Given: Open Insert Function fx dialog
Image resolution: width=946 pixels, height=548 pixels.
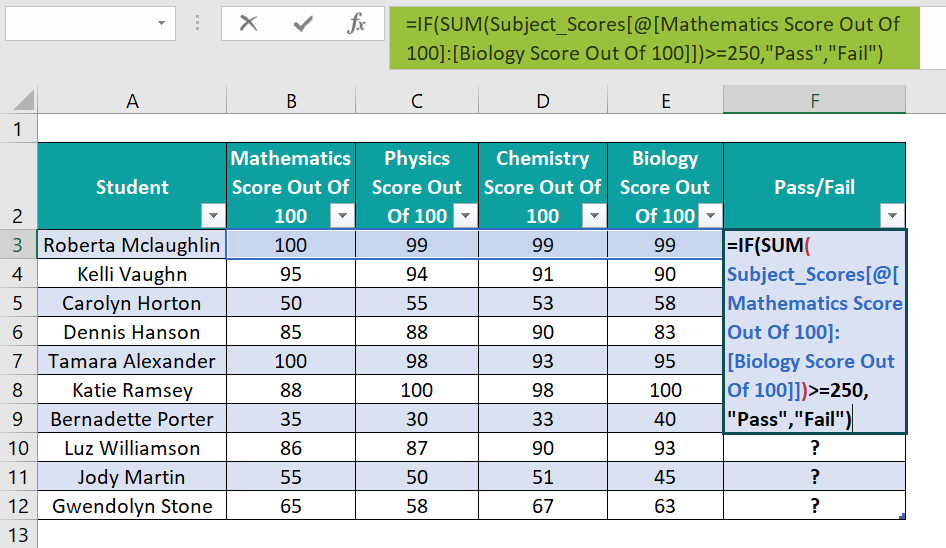Looking at the screenshot, I should pyautogui.click(x=356, y=24).
